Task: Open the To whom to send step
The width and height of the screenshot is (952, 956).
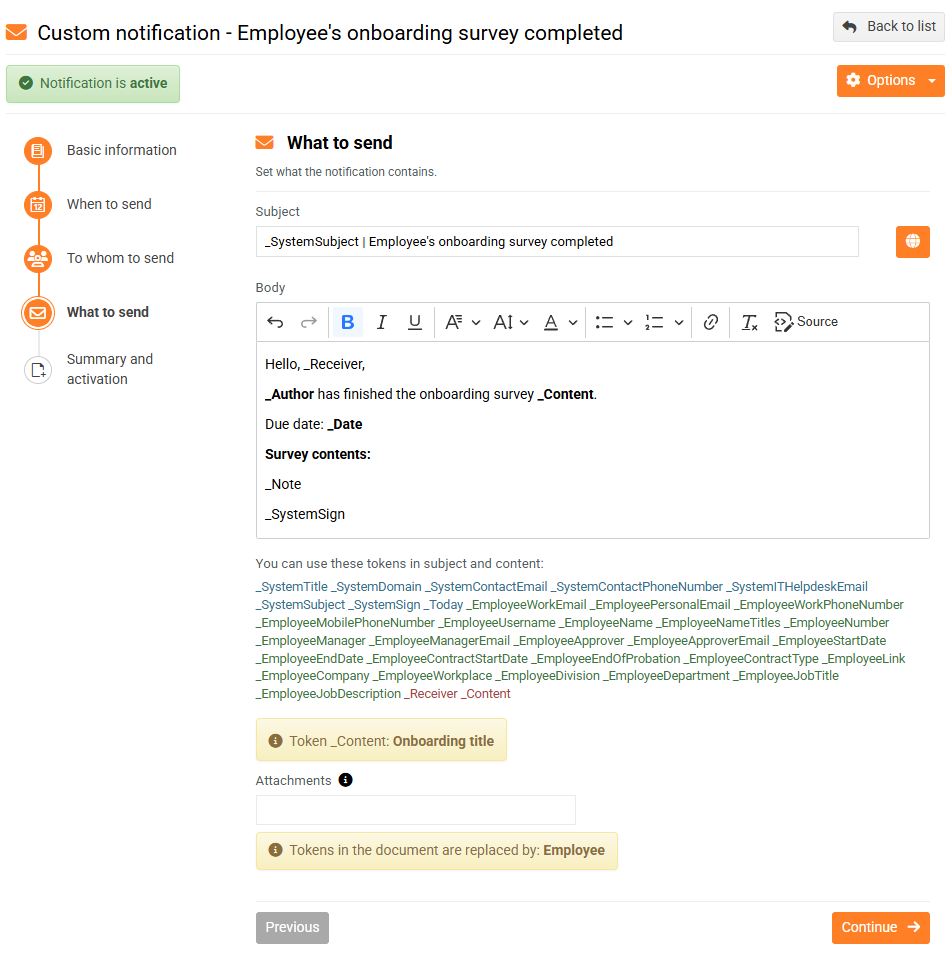Action: (120, 258)
